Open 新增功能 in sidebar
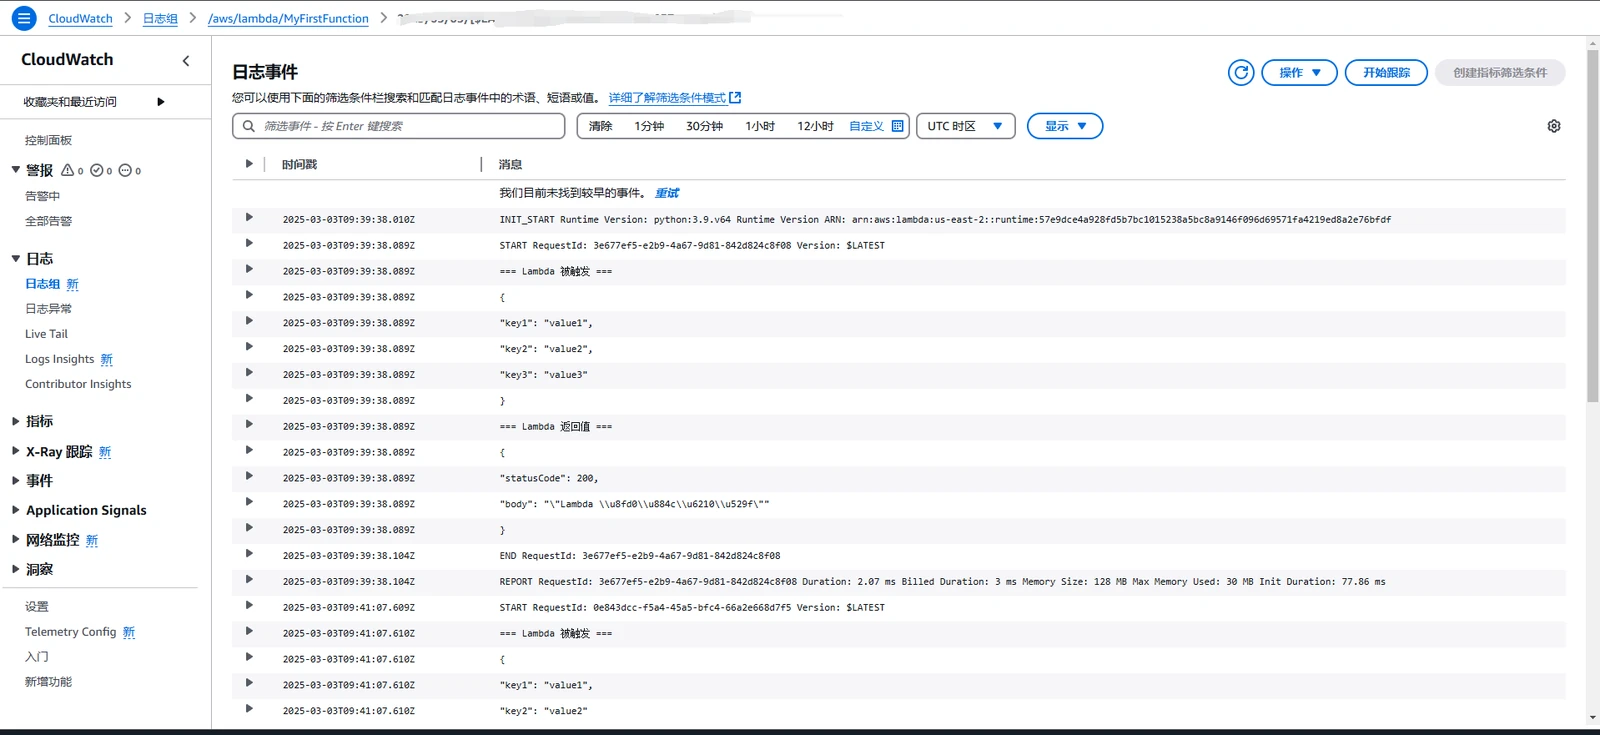The width and height of the screenshot is (1600, 735). click(48, 682)
